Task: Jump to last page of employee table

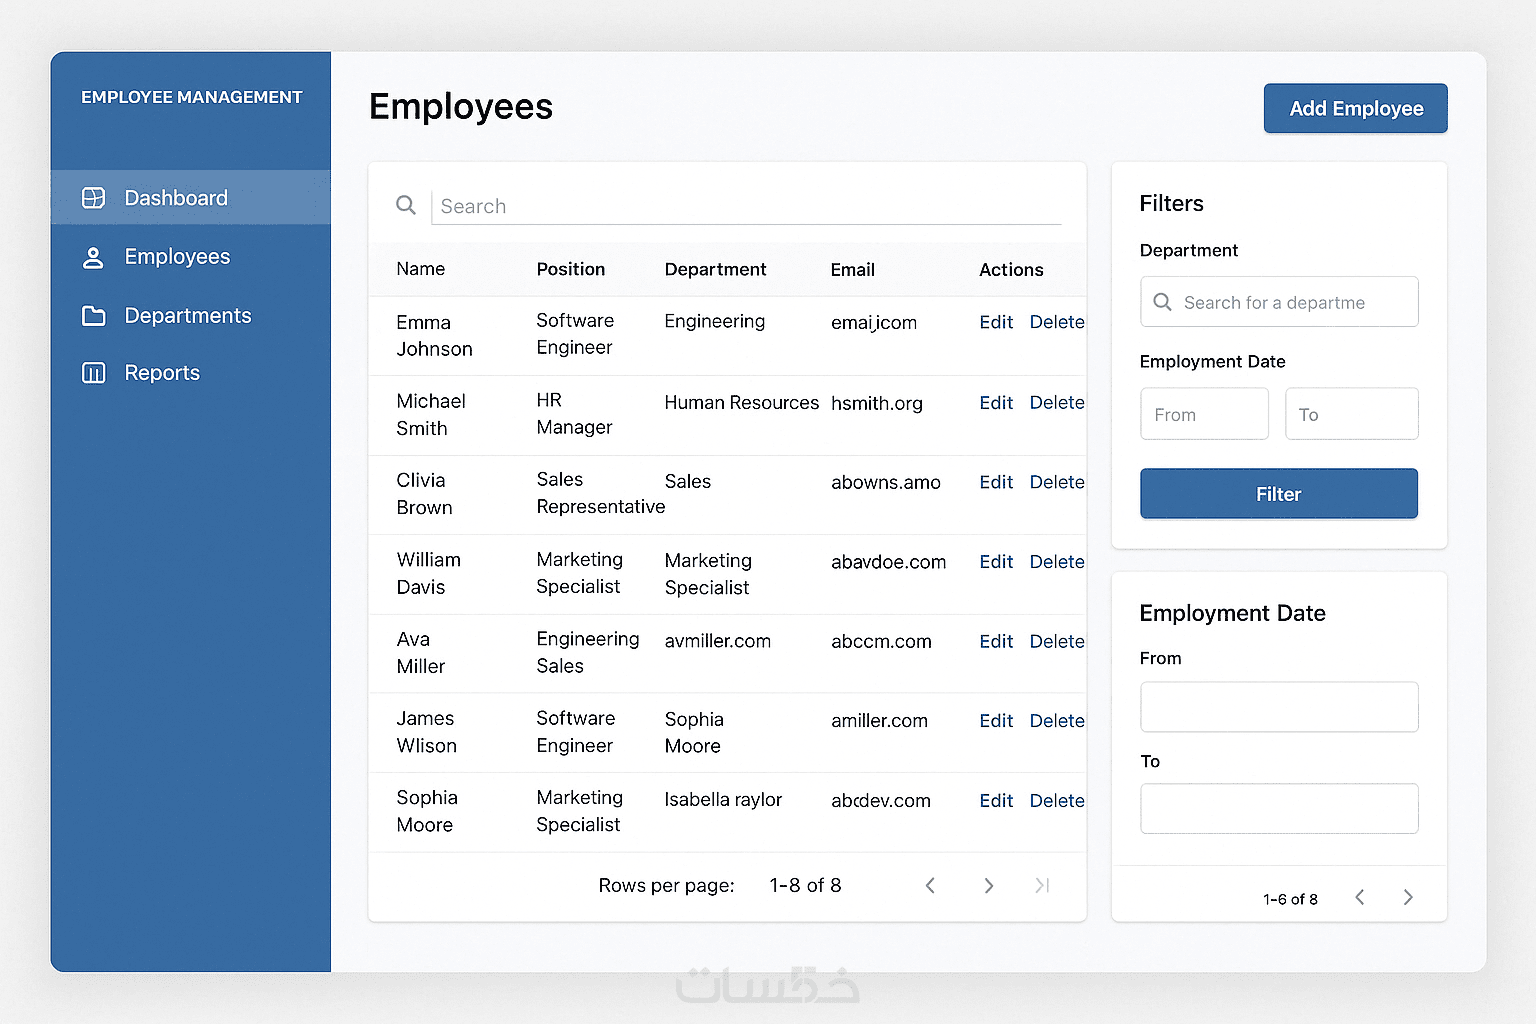Action: (x=1042, y=885)
